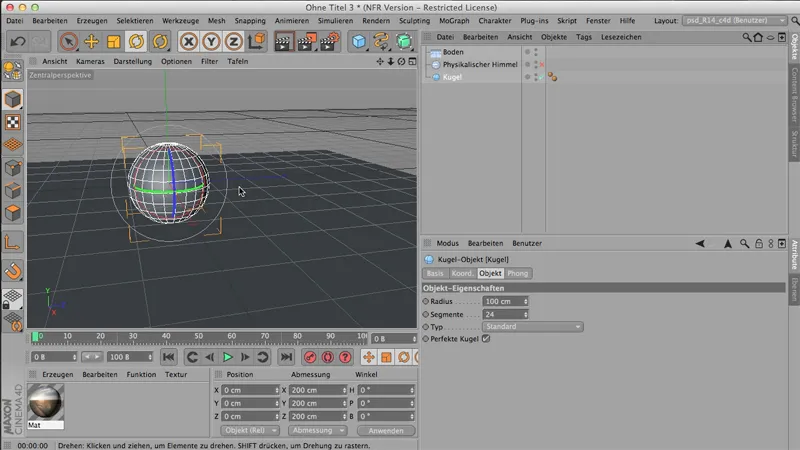Click the Radius stepper arrows
This screenshot has height=450, width=800.
click(x=526, y=302)
